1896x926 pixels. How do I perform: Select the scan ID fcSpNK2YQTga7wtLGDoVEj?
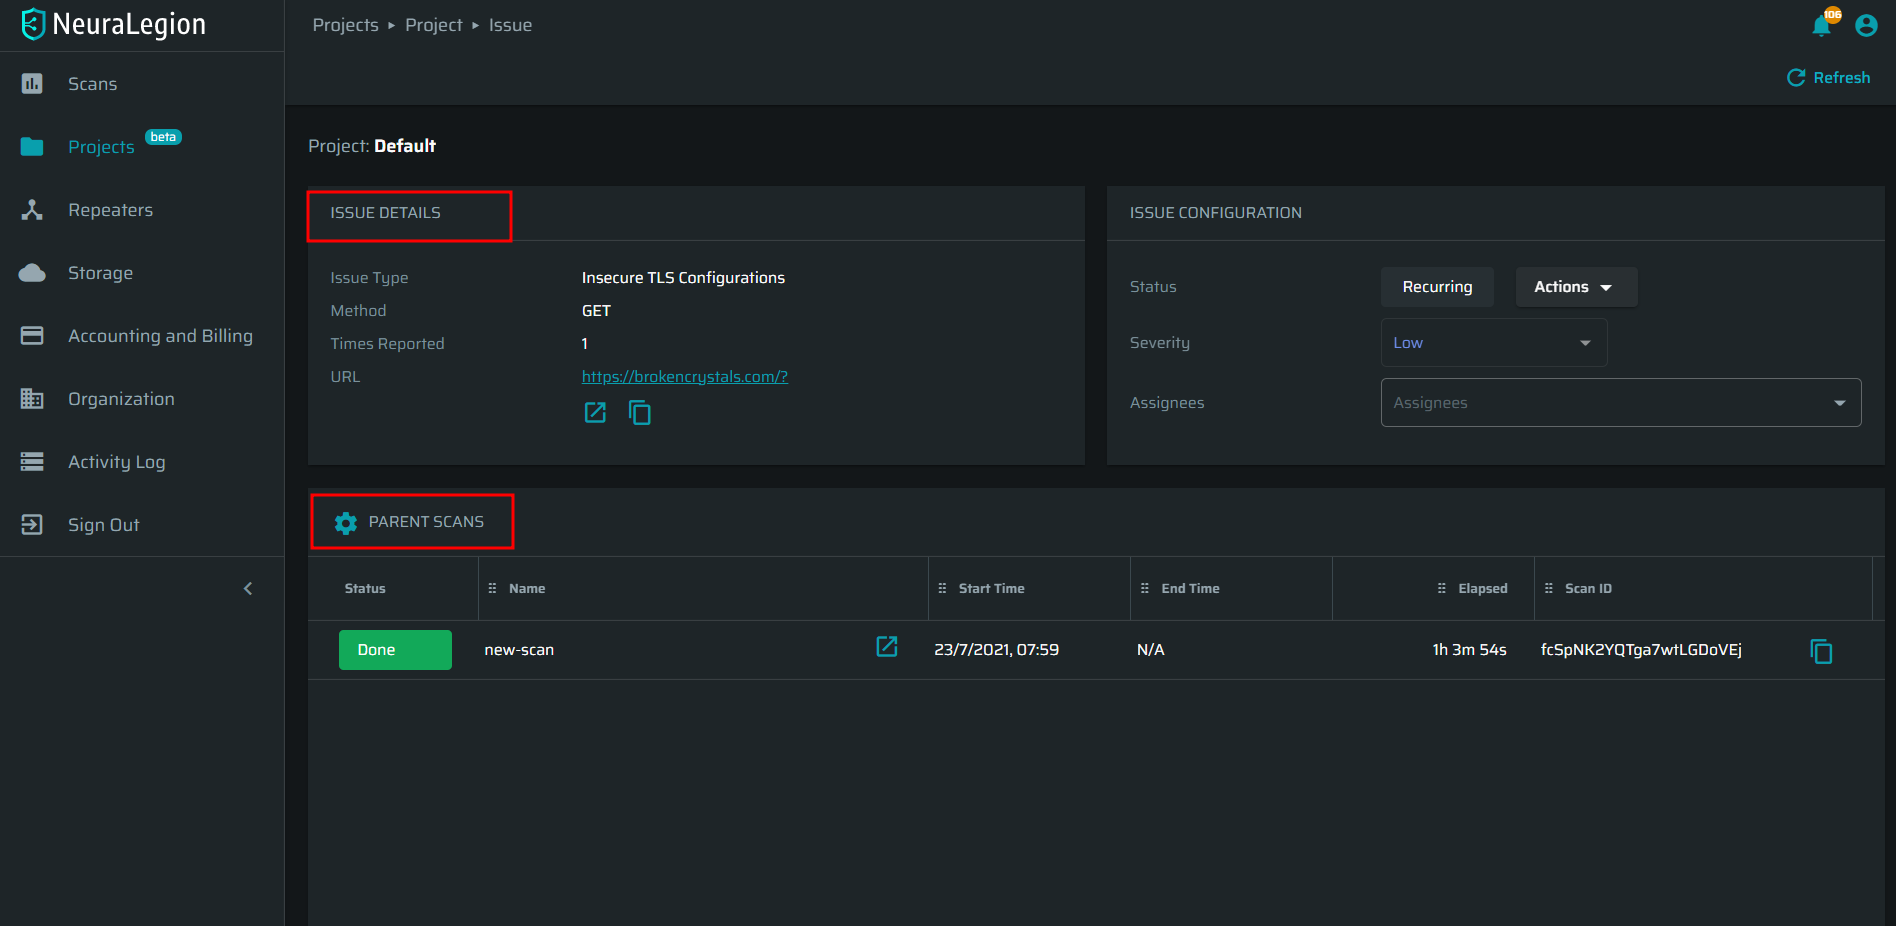click(x=1641, y=650)
